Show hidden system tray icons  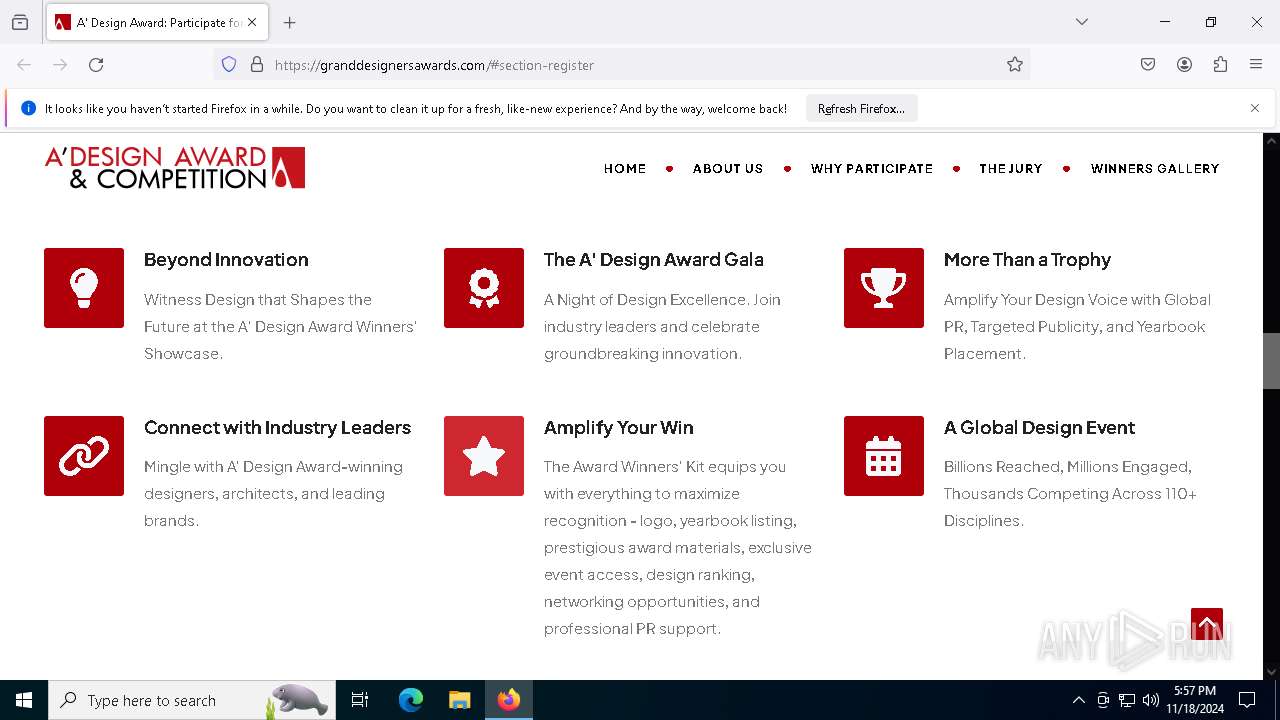coord(1078,700)
